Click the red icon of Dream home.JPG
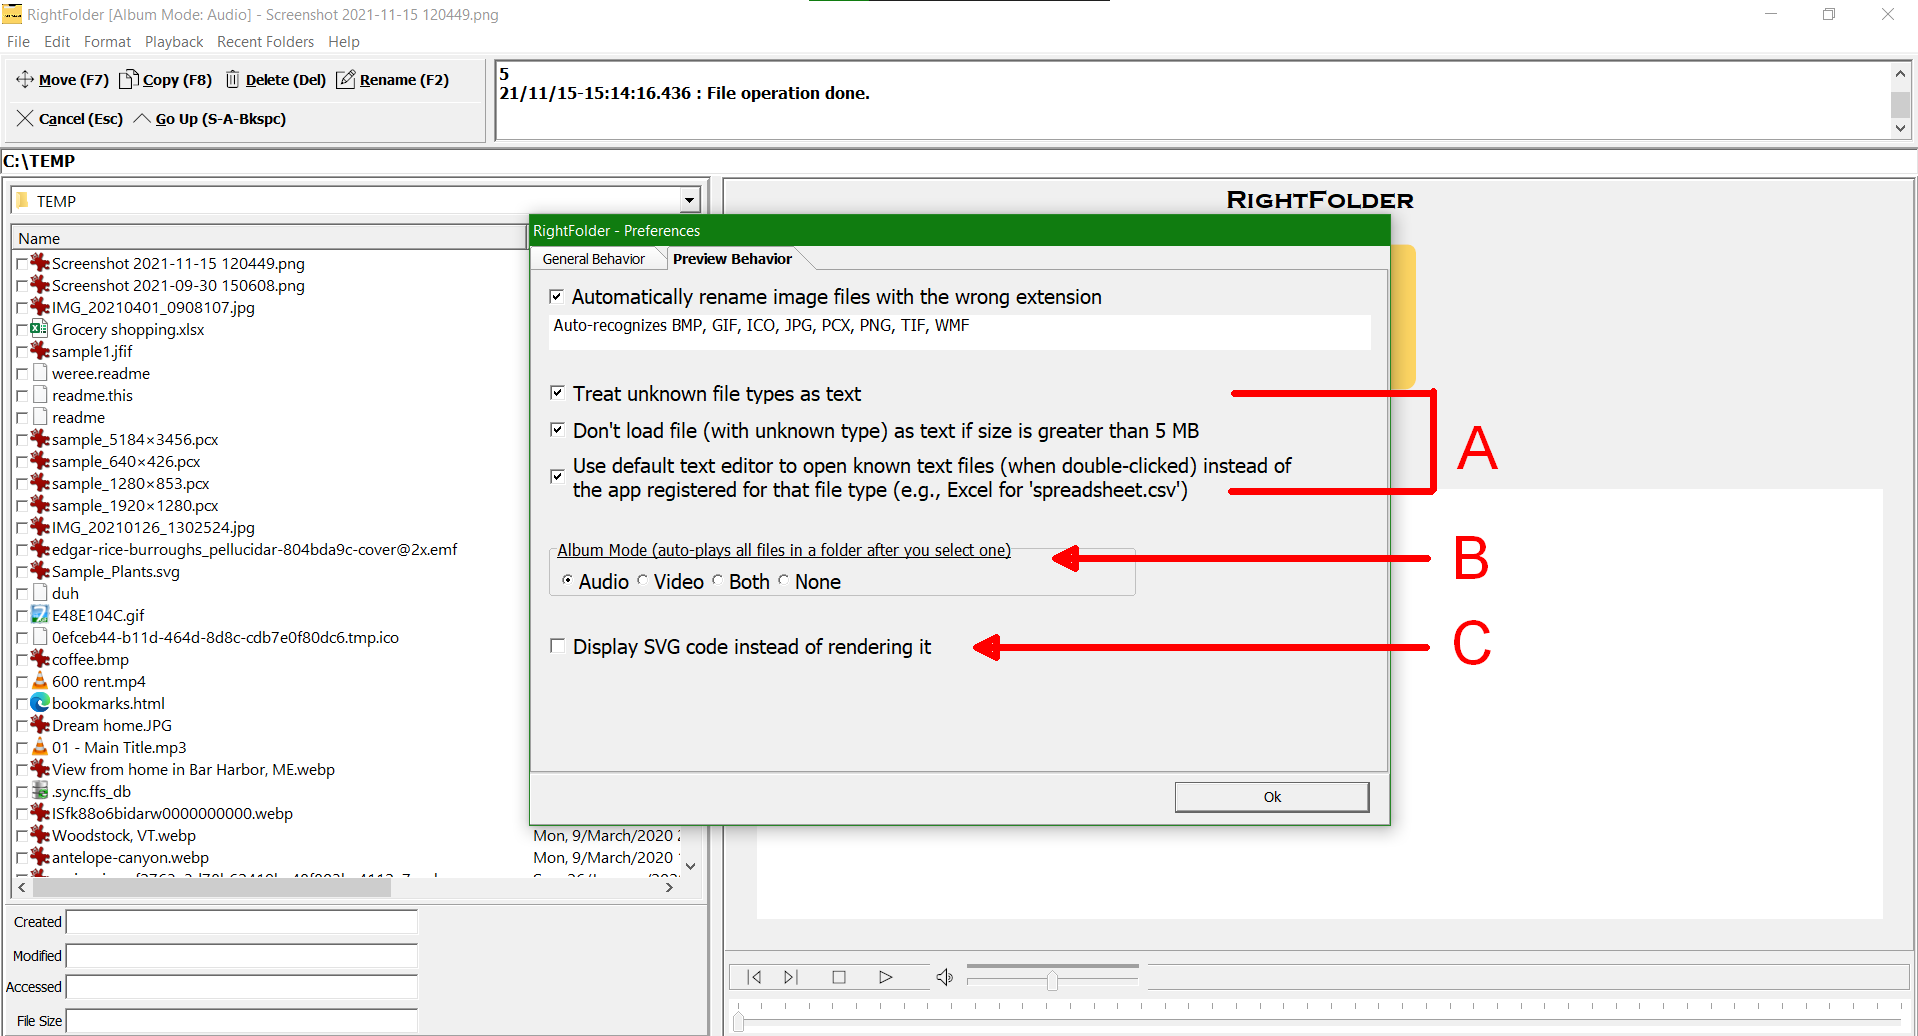1918x1036 pixels. tap(40, 725)
